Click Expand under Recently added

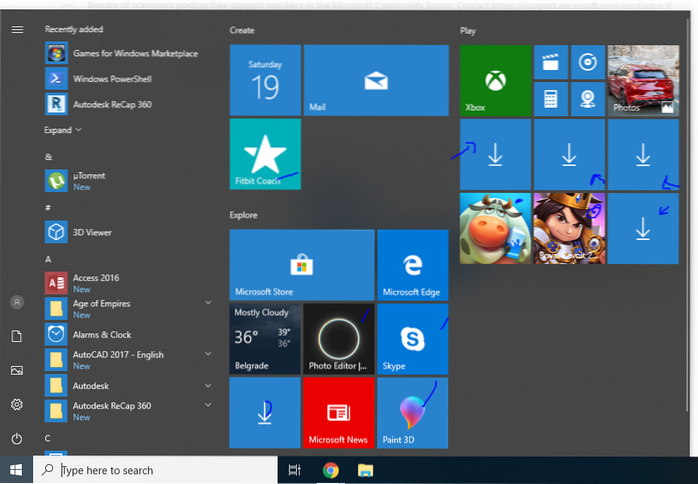point(63,130)
